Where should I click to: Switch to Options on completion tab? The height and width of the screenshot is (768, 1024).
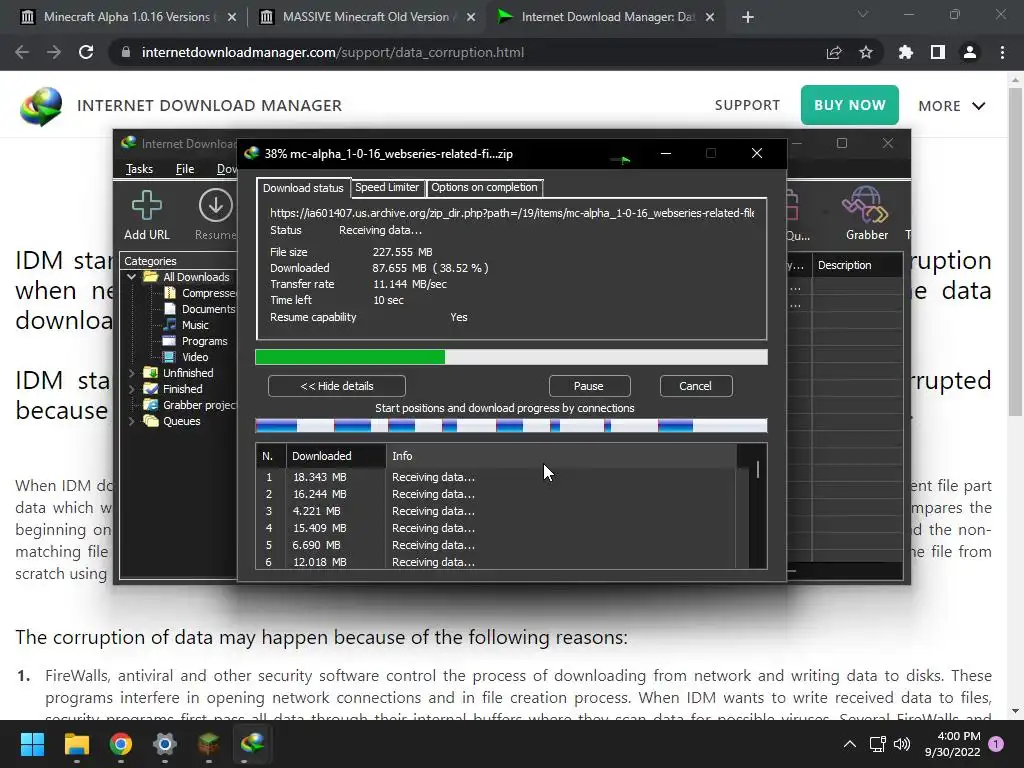(x=484, y=187)
